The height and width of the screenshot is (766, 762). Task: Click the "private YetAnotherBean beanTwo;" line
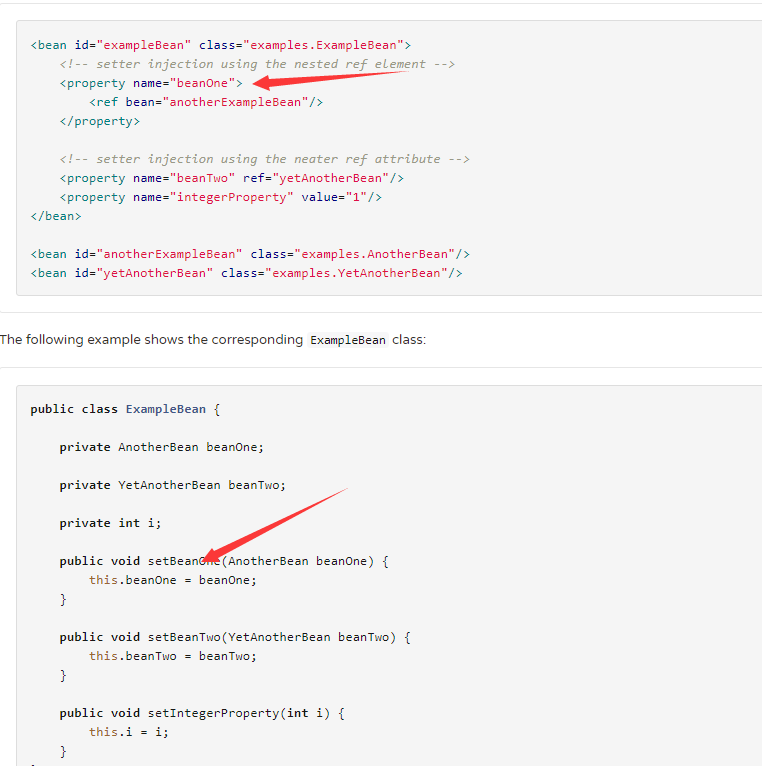coord(173,486)
